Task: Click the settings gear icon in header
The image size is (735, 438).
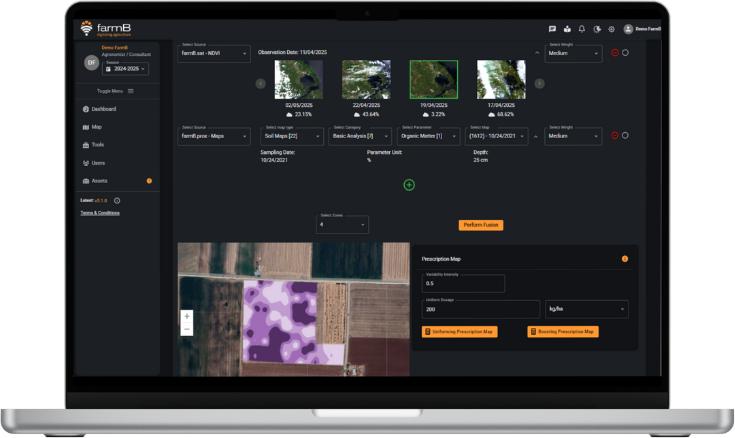Action: click(x=611, y=29)
